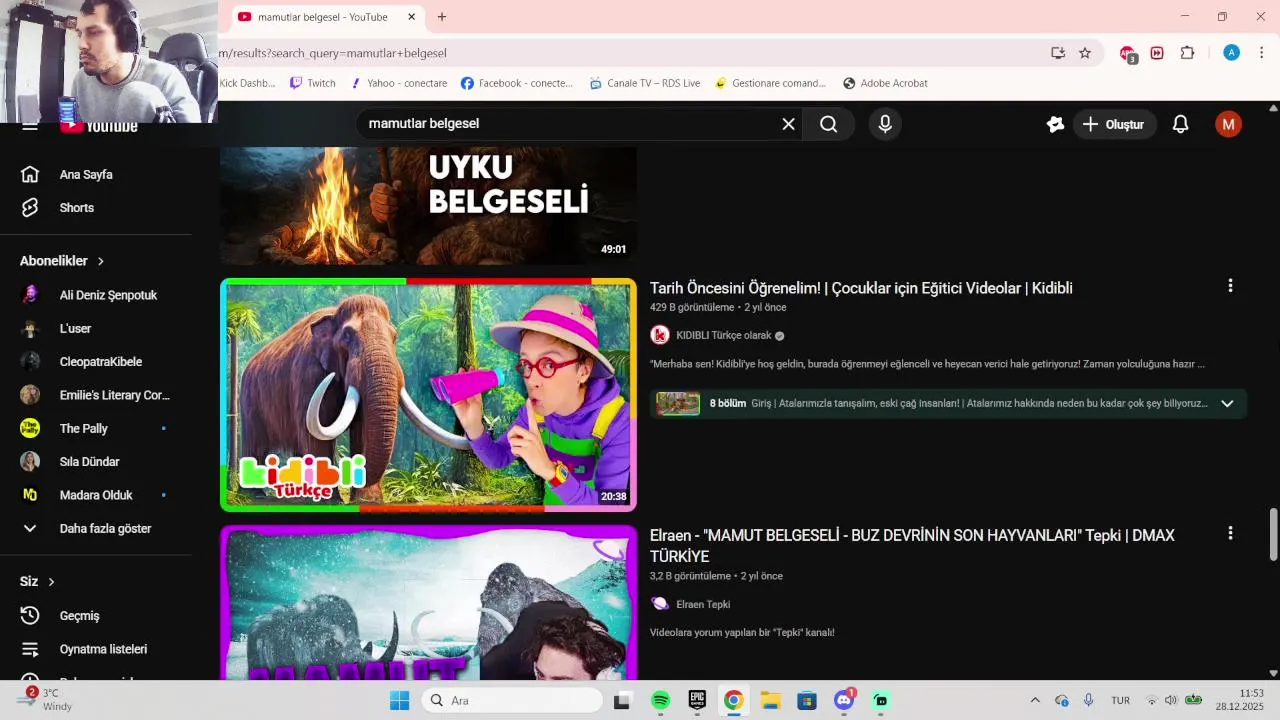
Task: Close the mamutlar belgesel YouTube tab
Action: point(411,17)
